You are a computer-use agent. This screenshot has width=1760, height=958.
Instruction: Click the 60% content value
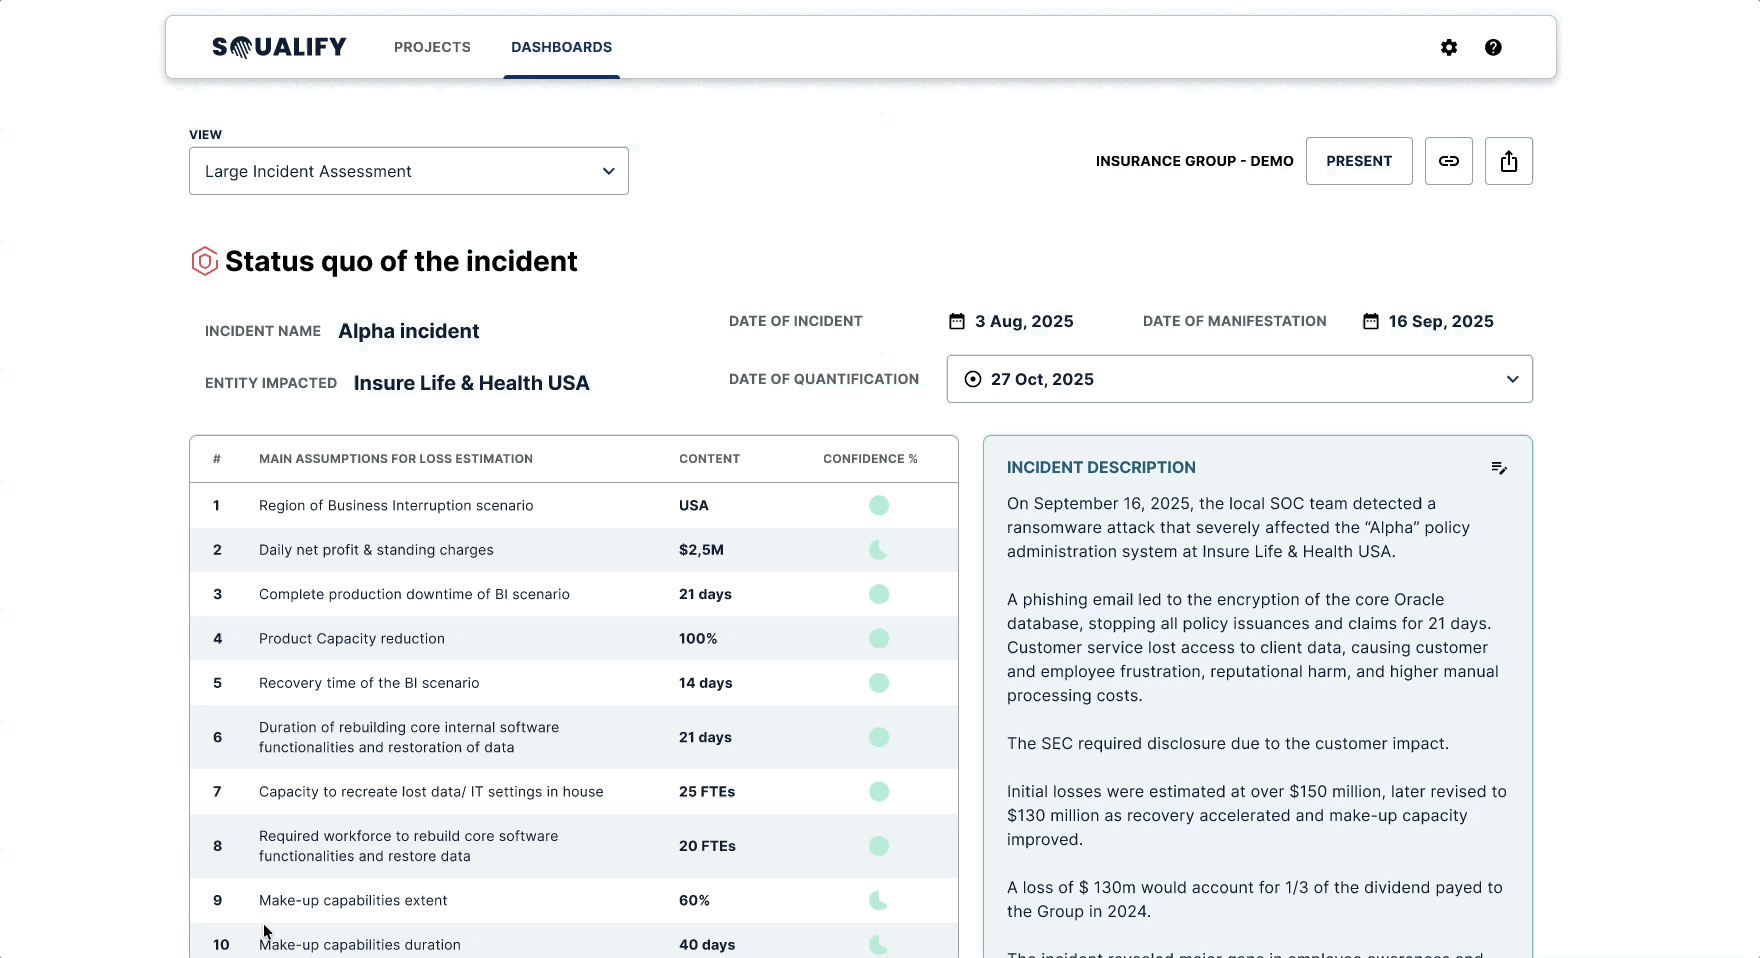coord(694,900)
